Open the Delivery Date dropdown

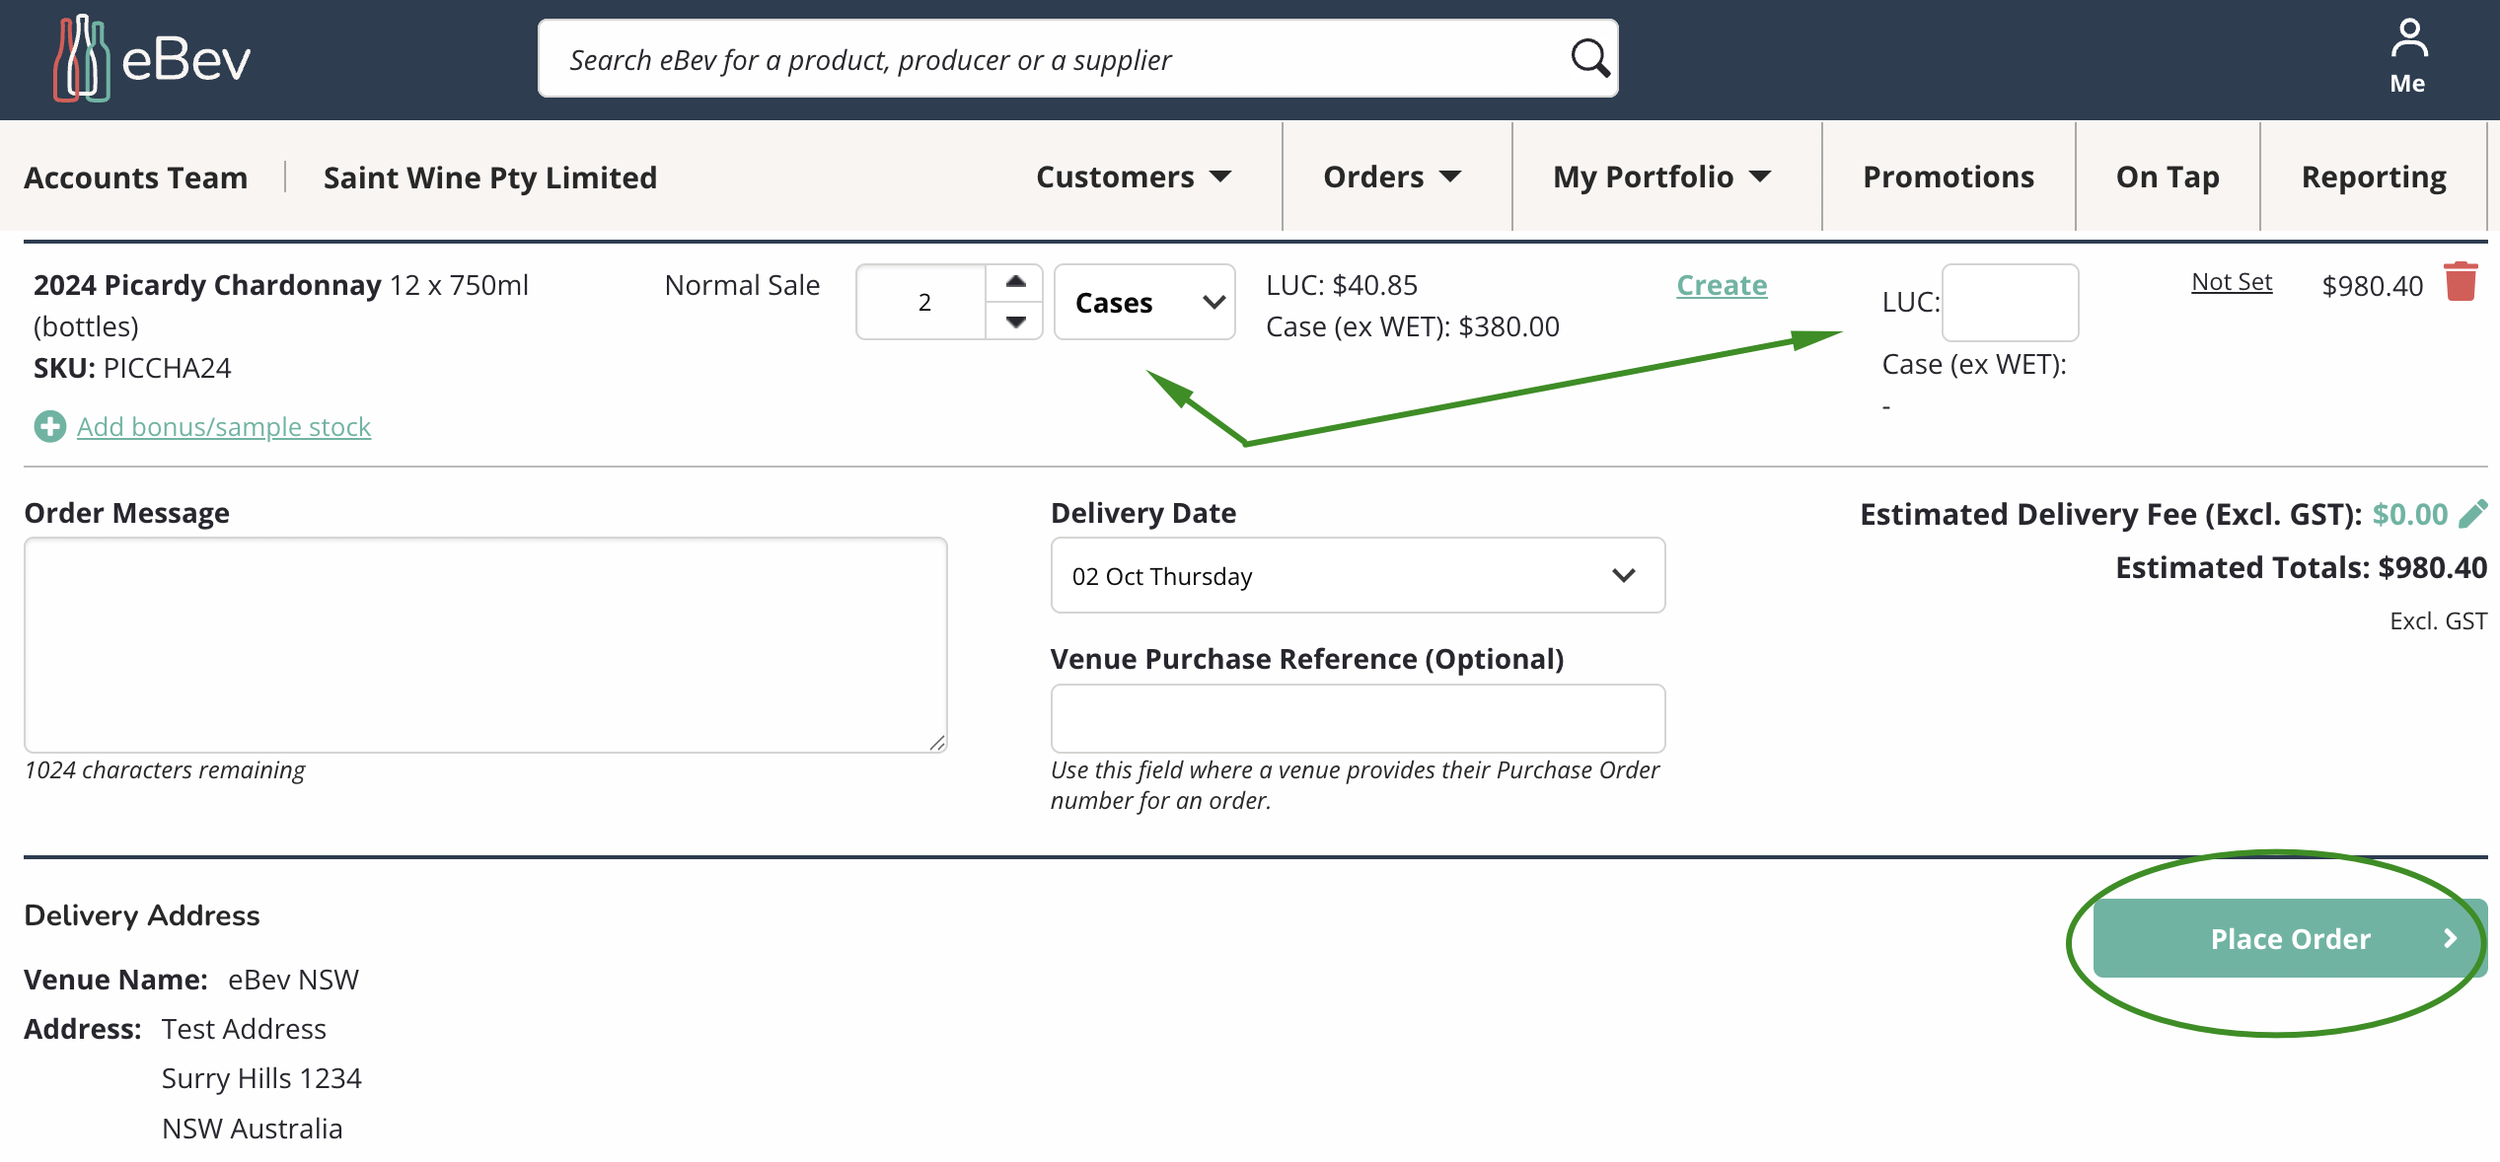pyautogui.click(x=1357, y=576)
